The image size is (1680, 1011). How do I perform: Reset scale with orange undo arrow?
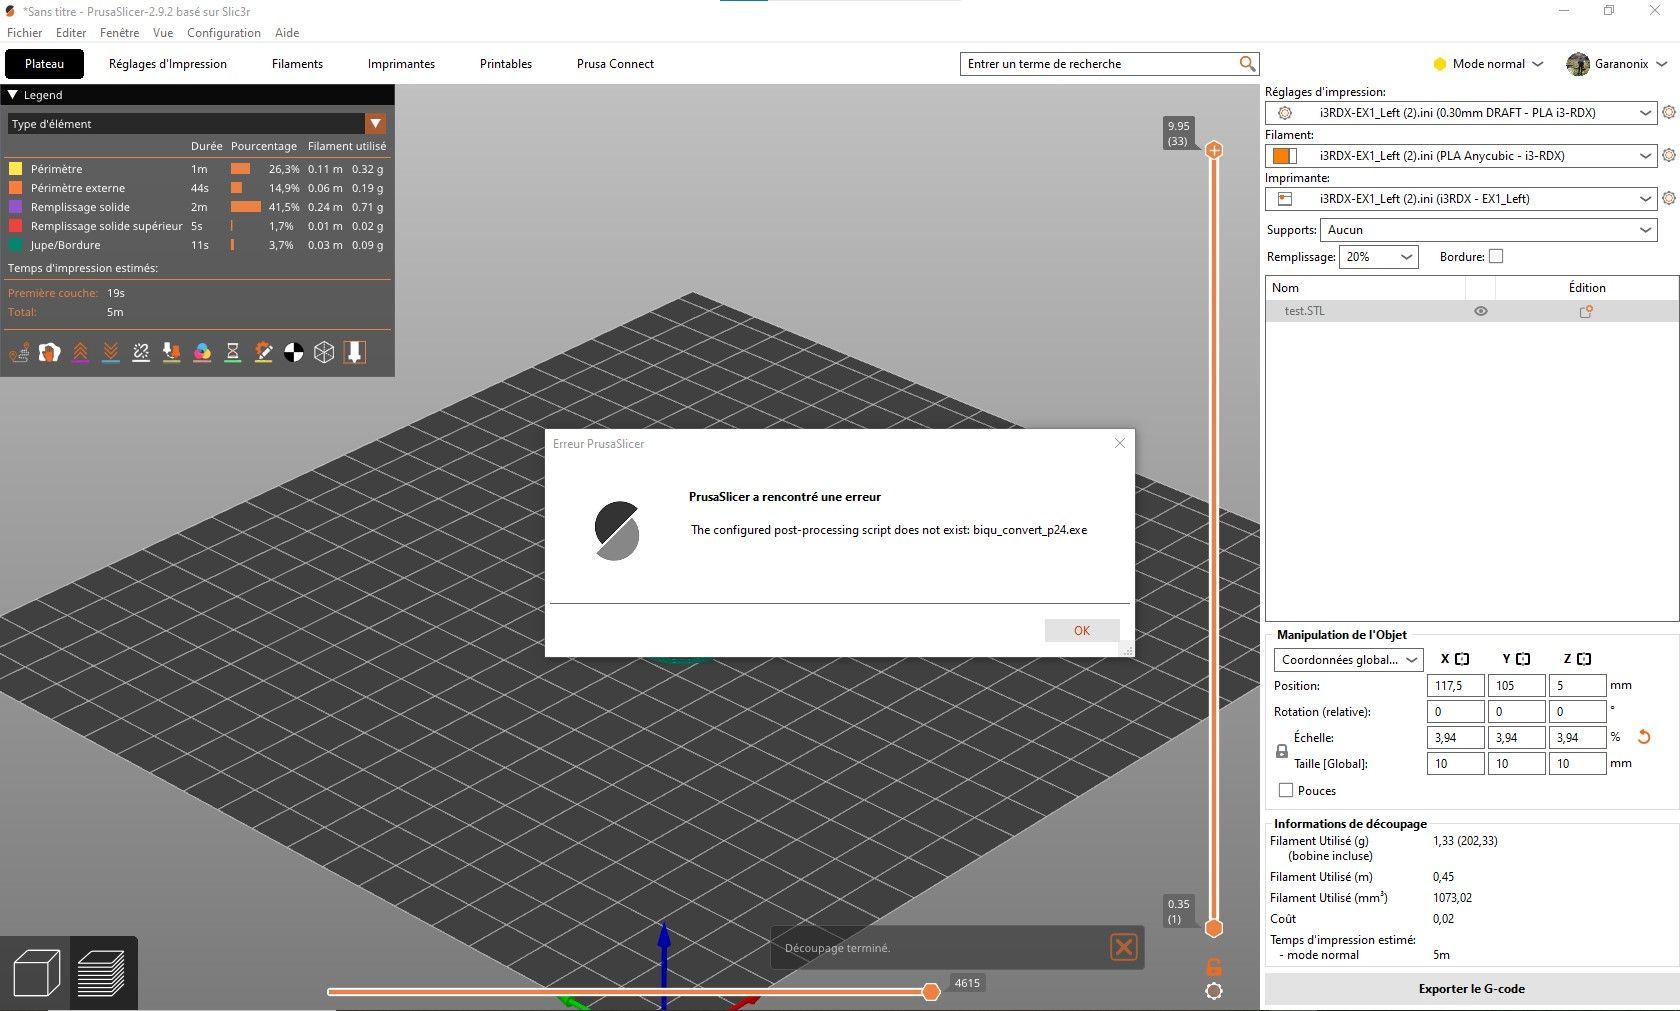(1643, 738)
